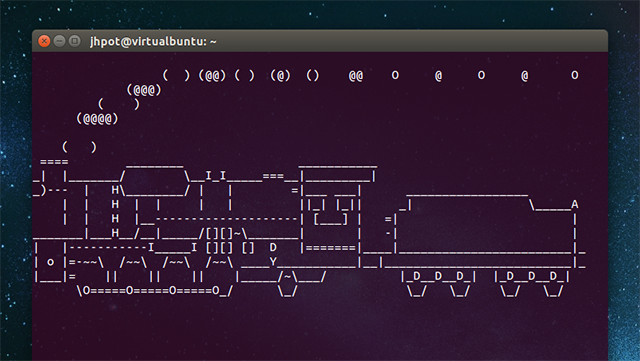Click the (@@@) smoke puff text
The width and height of the screenshot is (640, 361).
(144, 90)
